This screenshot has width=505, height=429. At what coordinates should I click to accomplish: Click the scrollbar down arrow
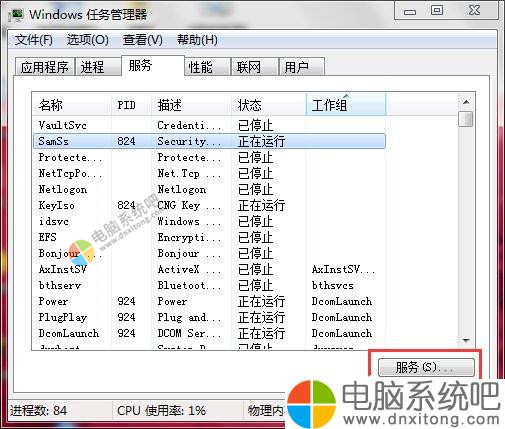tap(466, 340)
